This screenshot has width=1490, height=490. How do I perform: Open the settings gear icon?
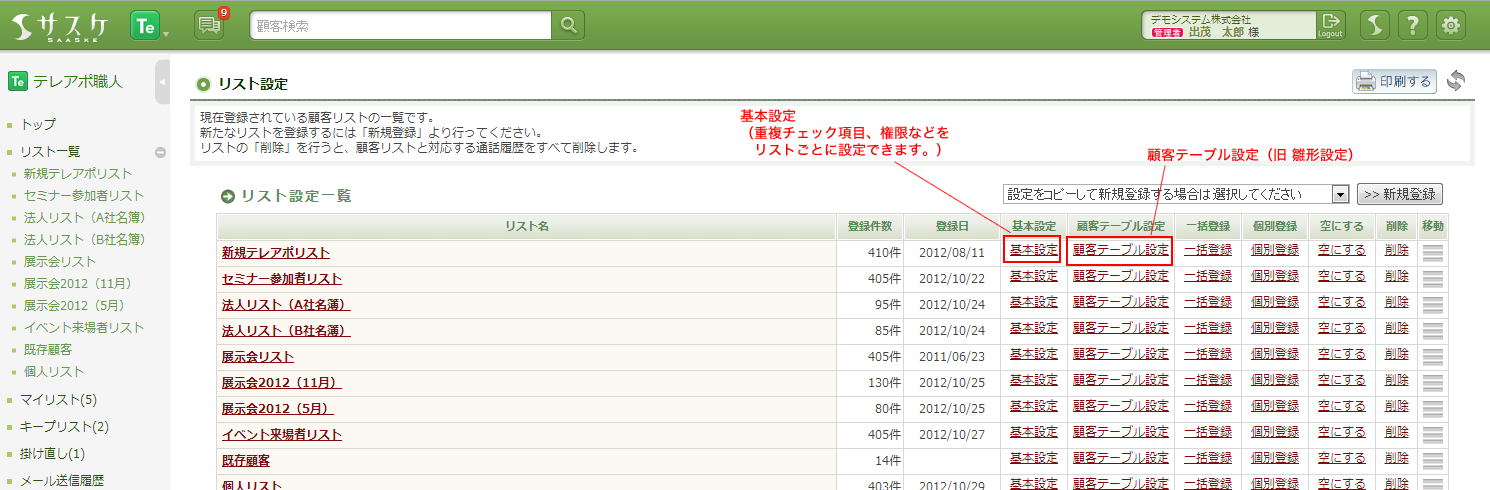(x=1450, y=26)
